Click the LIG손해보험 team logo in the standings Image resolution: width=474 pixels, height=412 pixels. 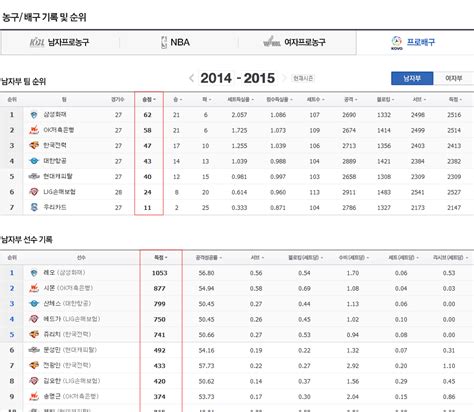(x=34, y=192)
